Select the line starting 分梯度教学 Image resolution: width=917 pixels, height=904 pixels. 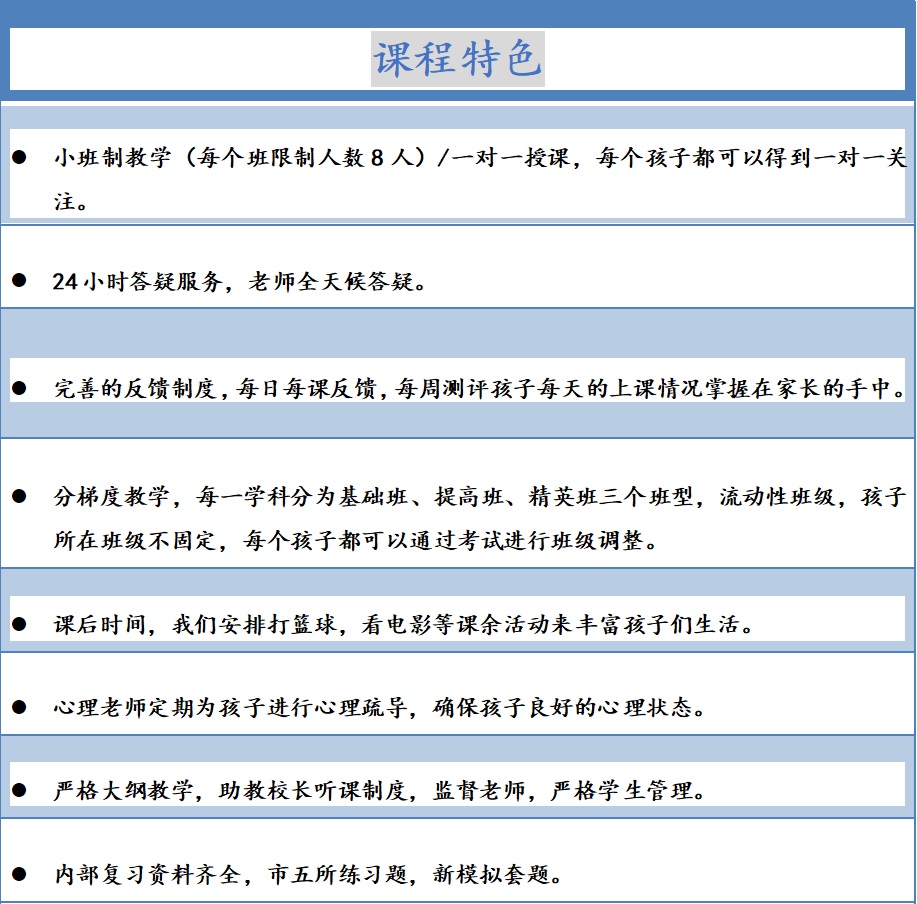(x=480, y=497)
